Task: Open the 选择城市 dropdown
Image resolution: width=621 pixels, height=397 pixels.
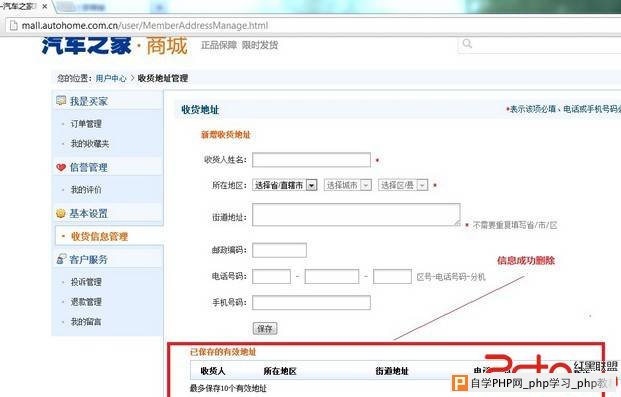Action: tap(348, 185)
